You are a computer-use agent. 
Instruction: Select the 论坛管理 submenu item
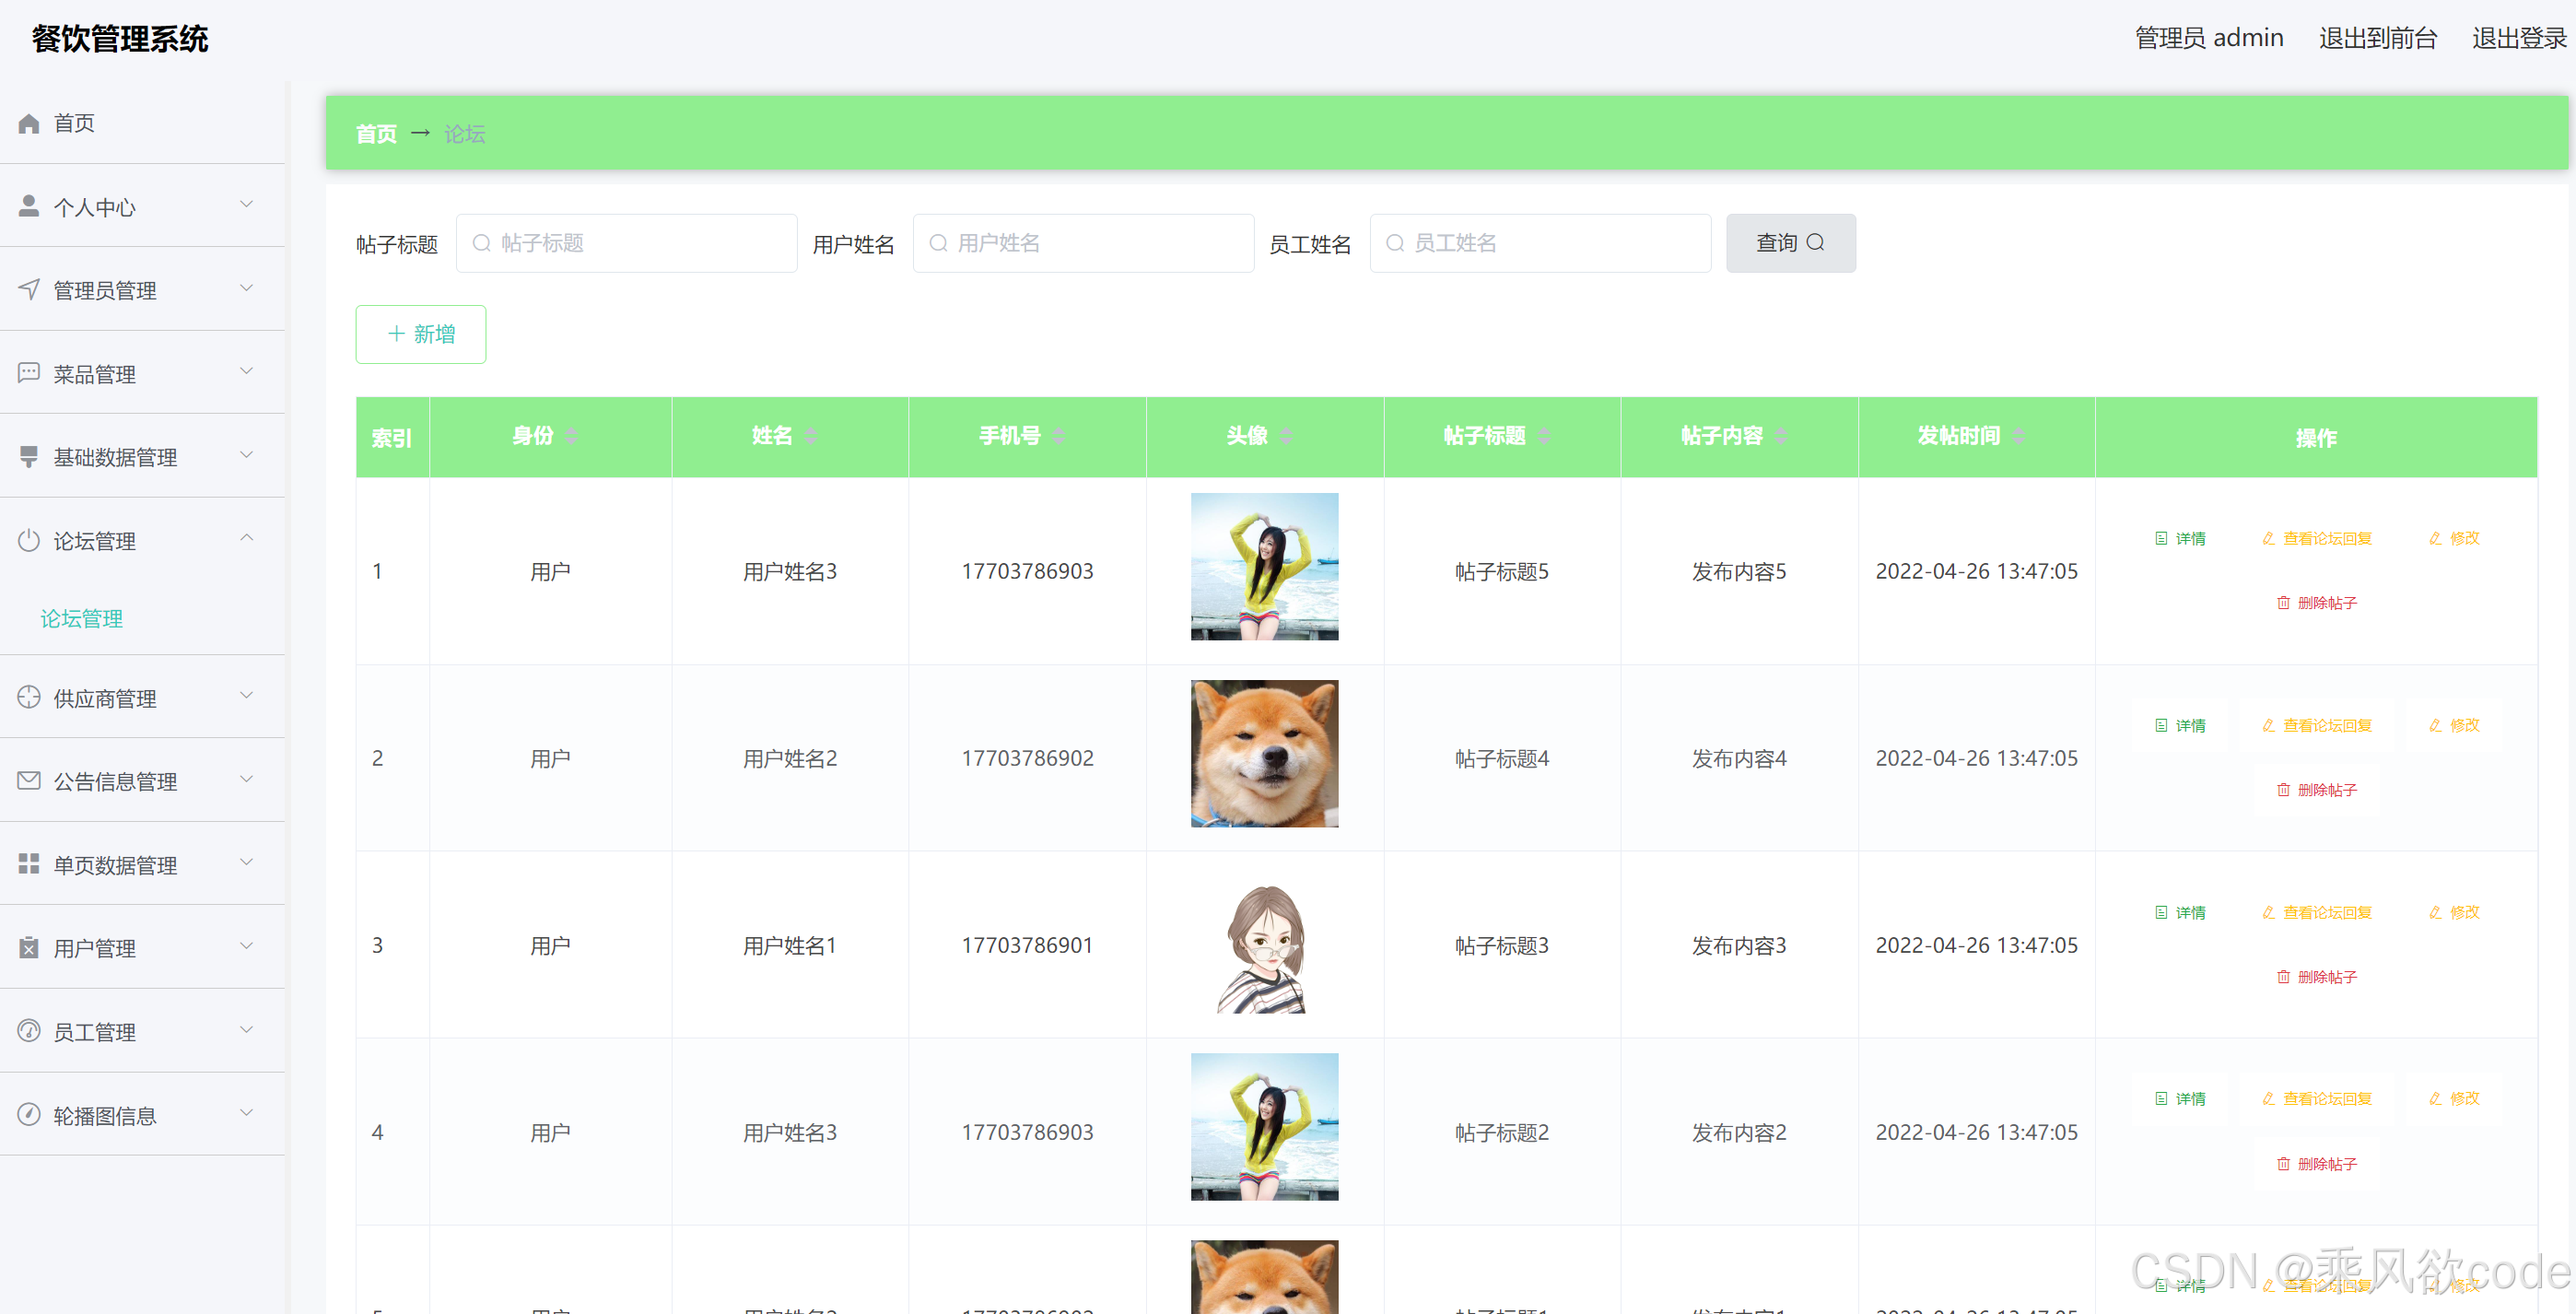(82, 619)
